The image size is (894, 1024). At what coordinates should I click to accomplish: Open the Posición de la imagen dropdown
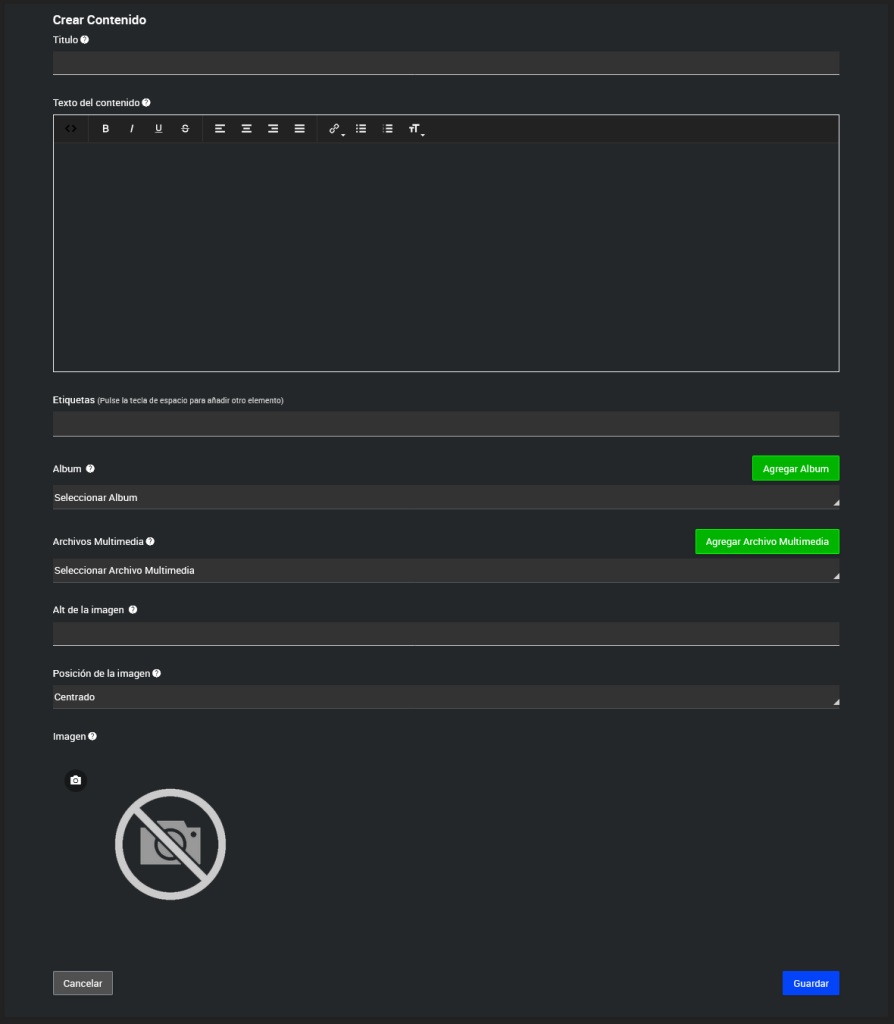pyautogui.click(x=445, y=697)
